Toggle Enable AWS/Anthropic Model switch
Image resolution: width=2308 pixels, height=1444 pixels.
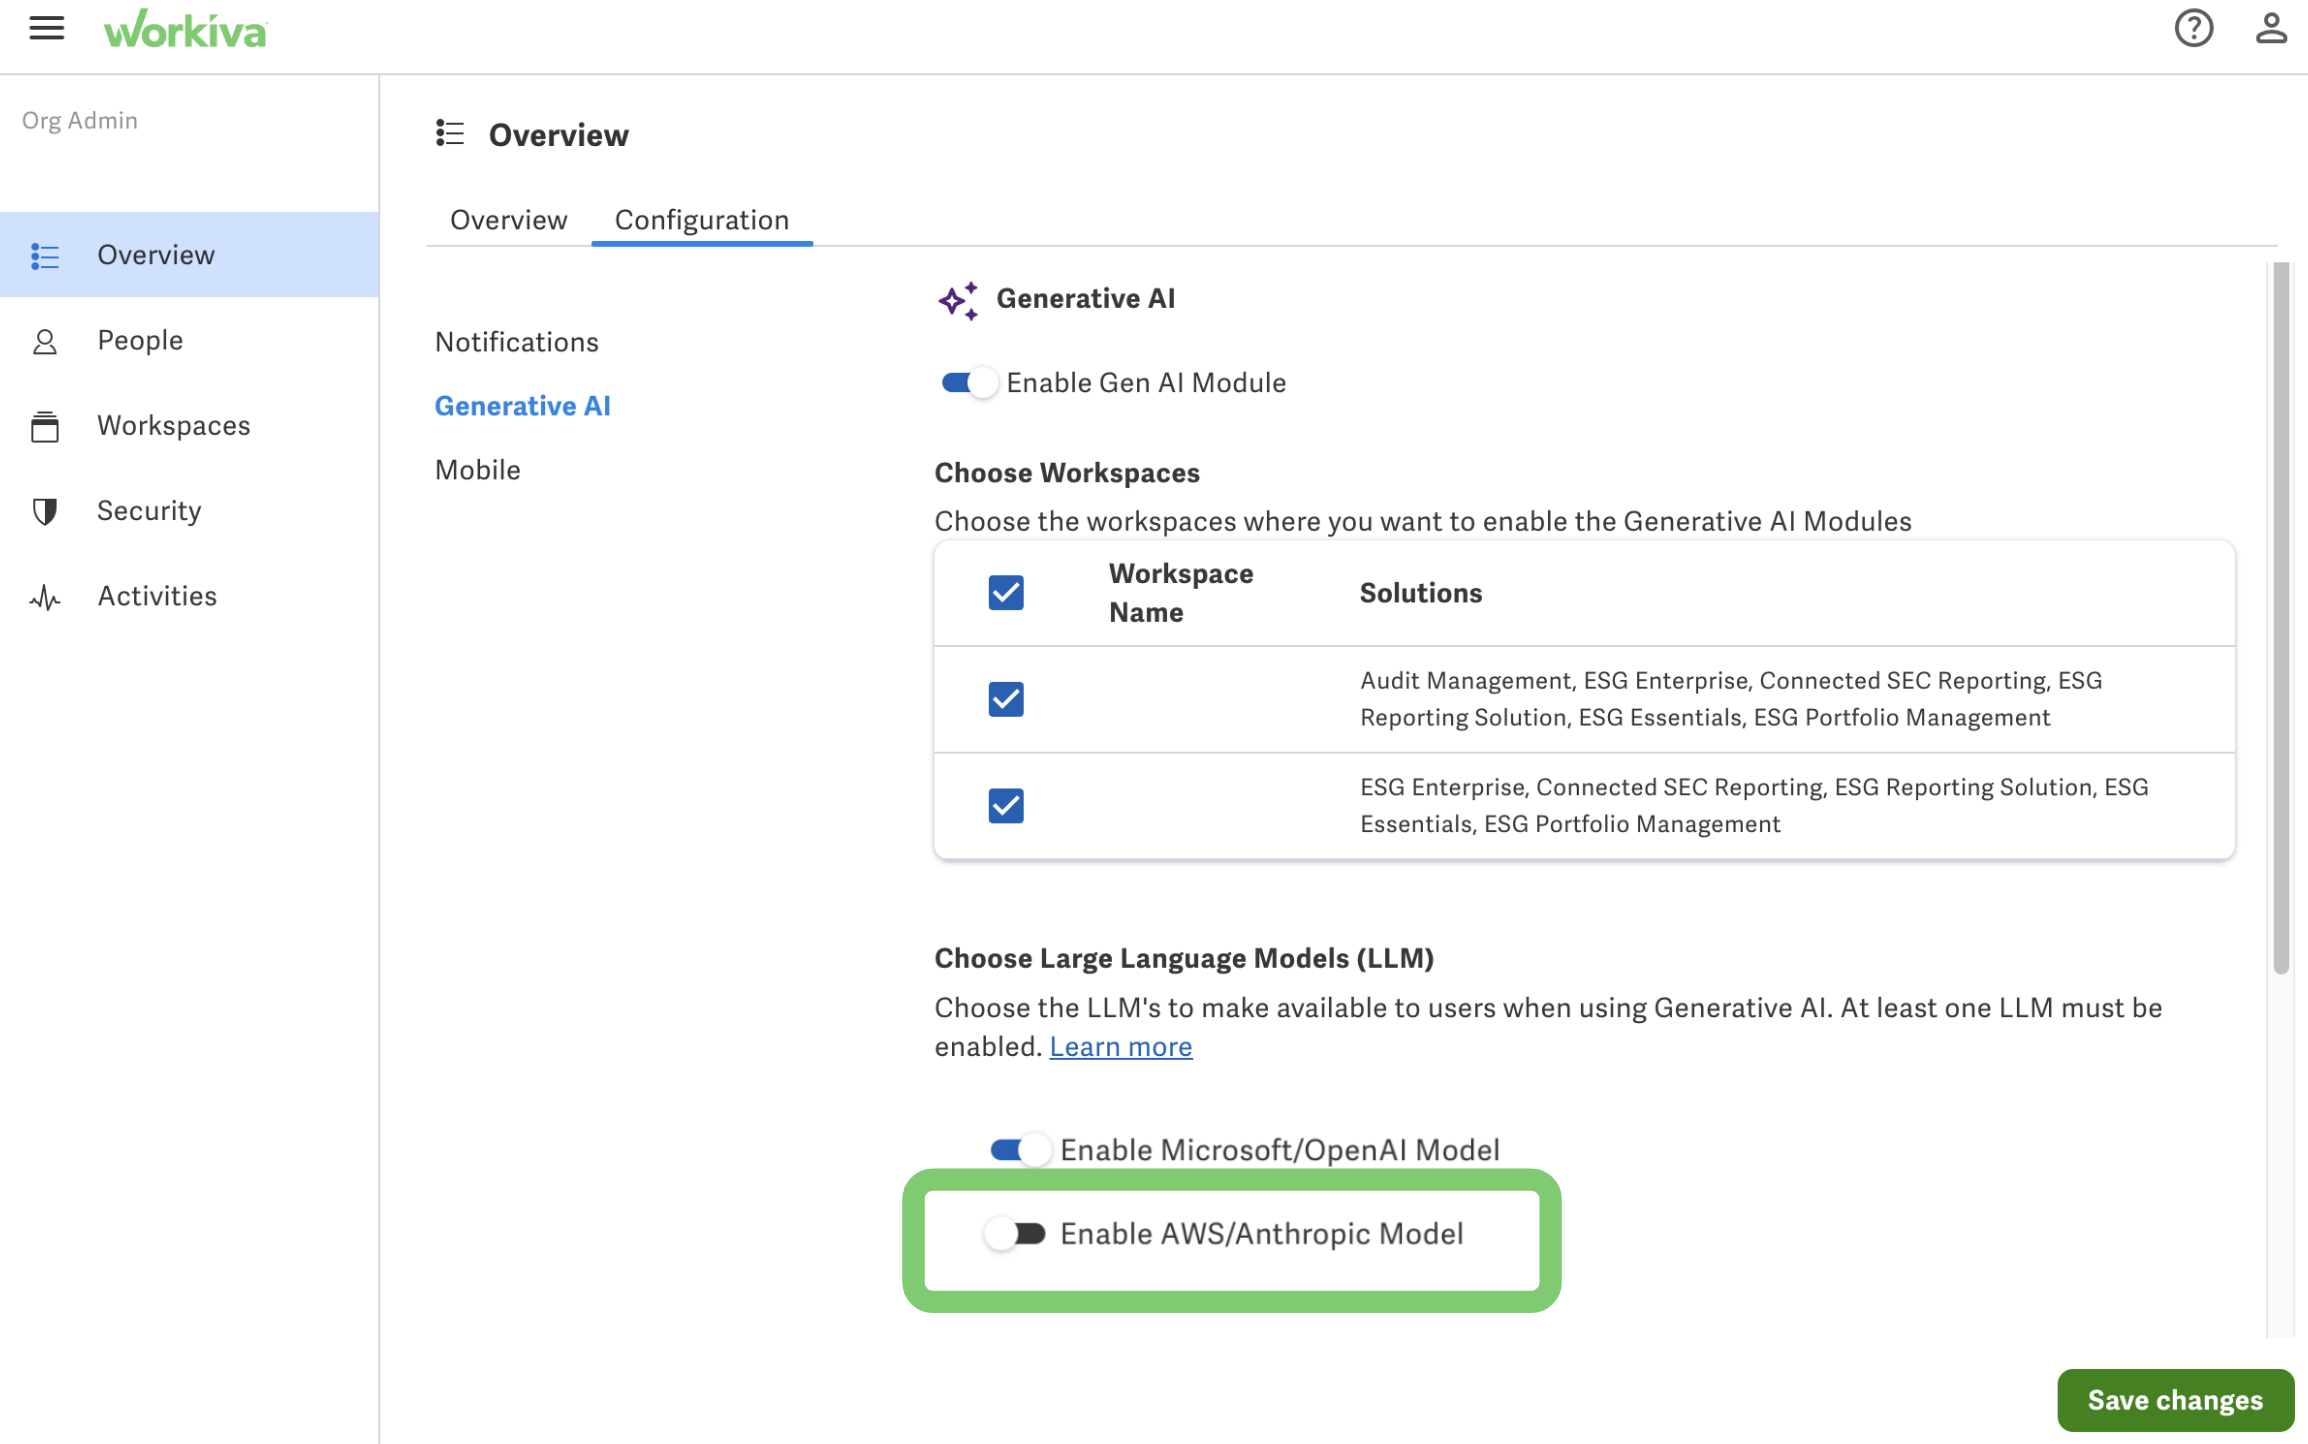(1015, 1234)
